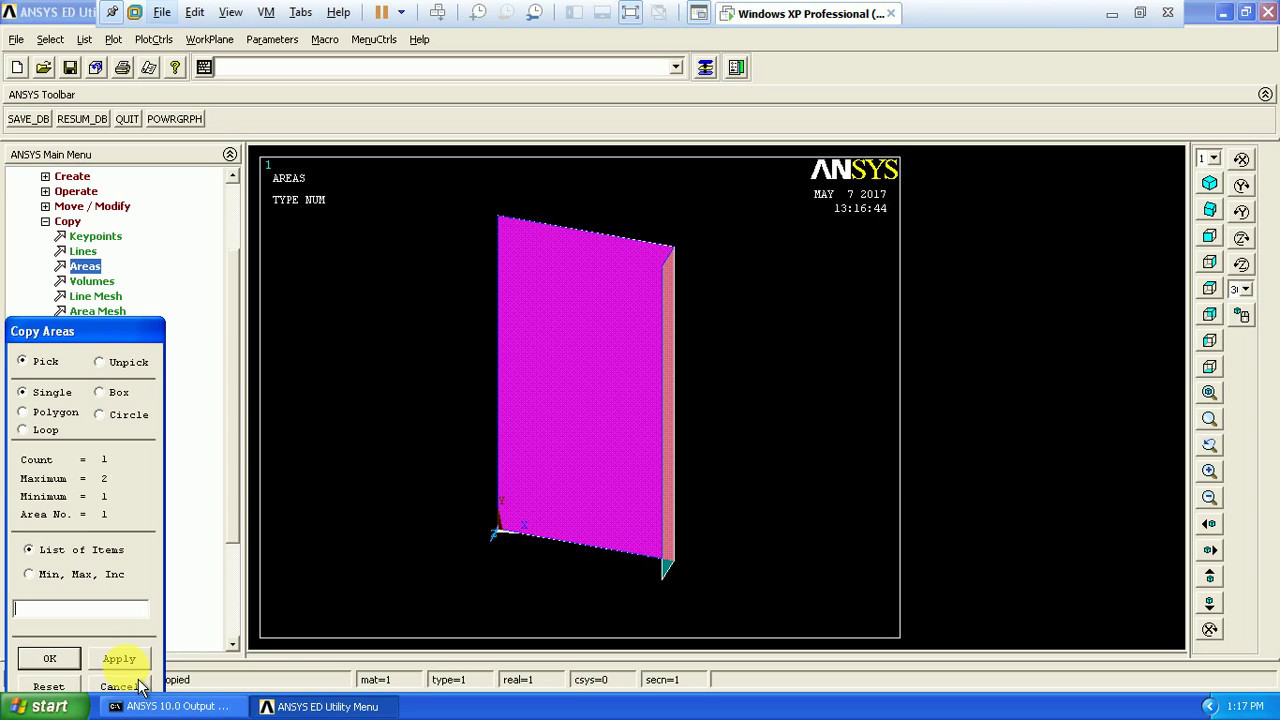This screenshot has height=720, width=1280.
Task: Click the SAVE_DB button
Action: tap(28, 118)
